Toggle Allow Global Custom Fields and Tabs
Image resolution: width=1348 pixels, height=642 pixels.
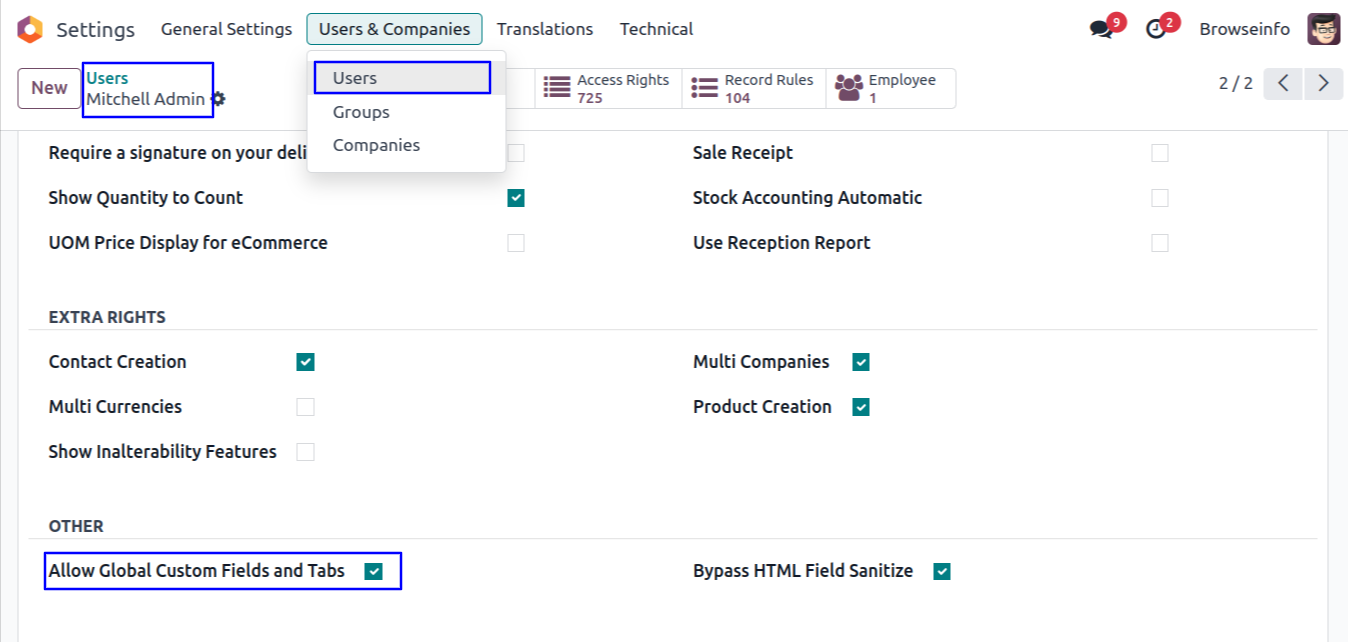(x=374, y=572)
